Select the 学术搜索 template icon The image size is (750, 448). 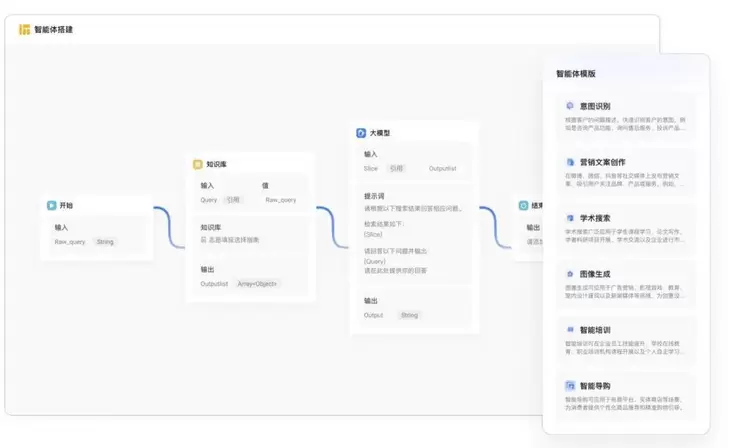pos(570,217)
